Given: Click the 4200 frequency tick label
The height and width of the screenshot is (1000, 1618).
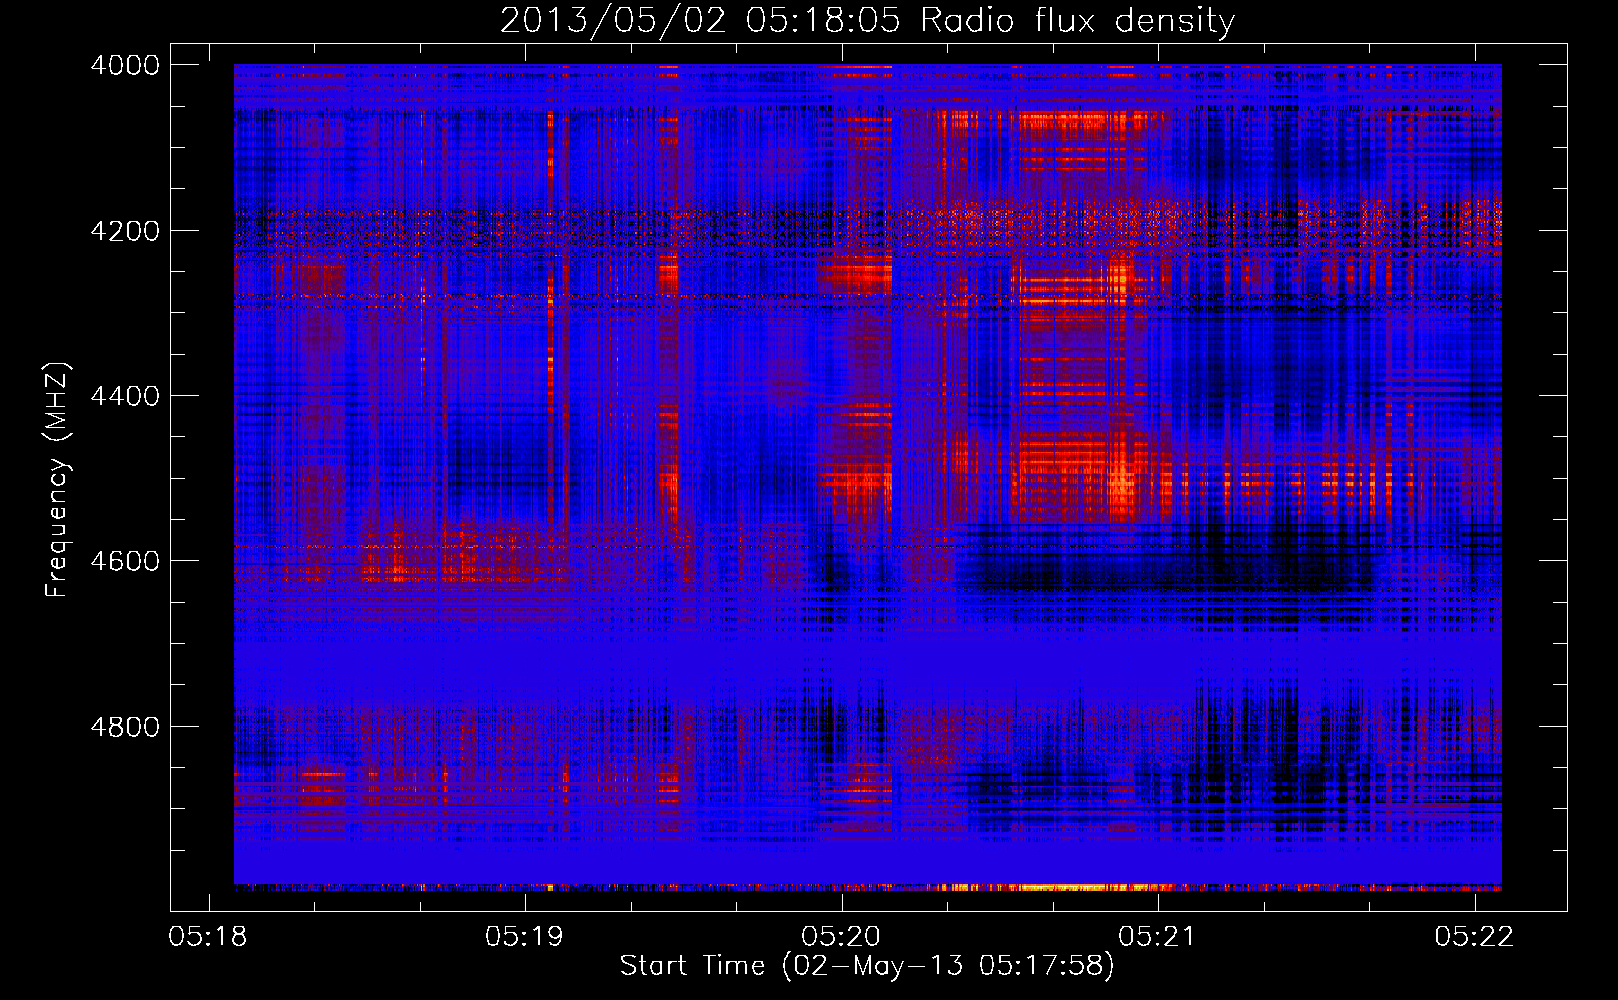Looking at the screenshot, I should pos(125,231).
